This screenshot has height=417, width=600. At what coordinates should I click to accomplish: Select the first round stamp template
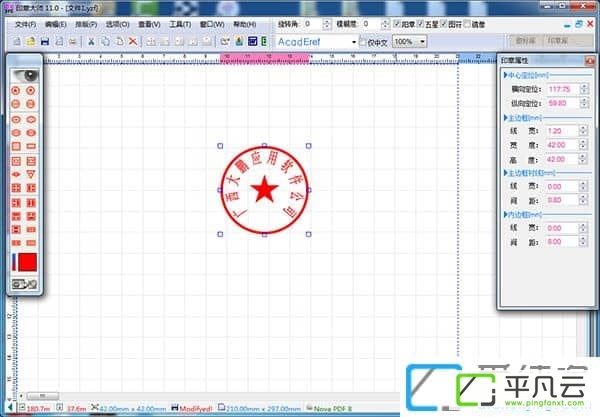tap(16, 91)
